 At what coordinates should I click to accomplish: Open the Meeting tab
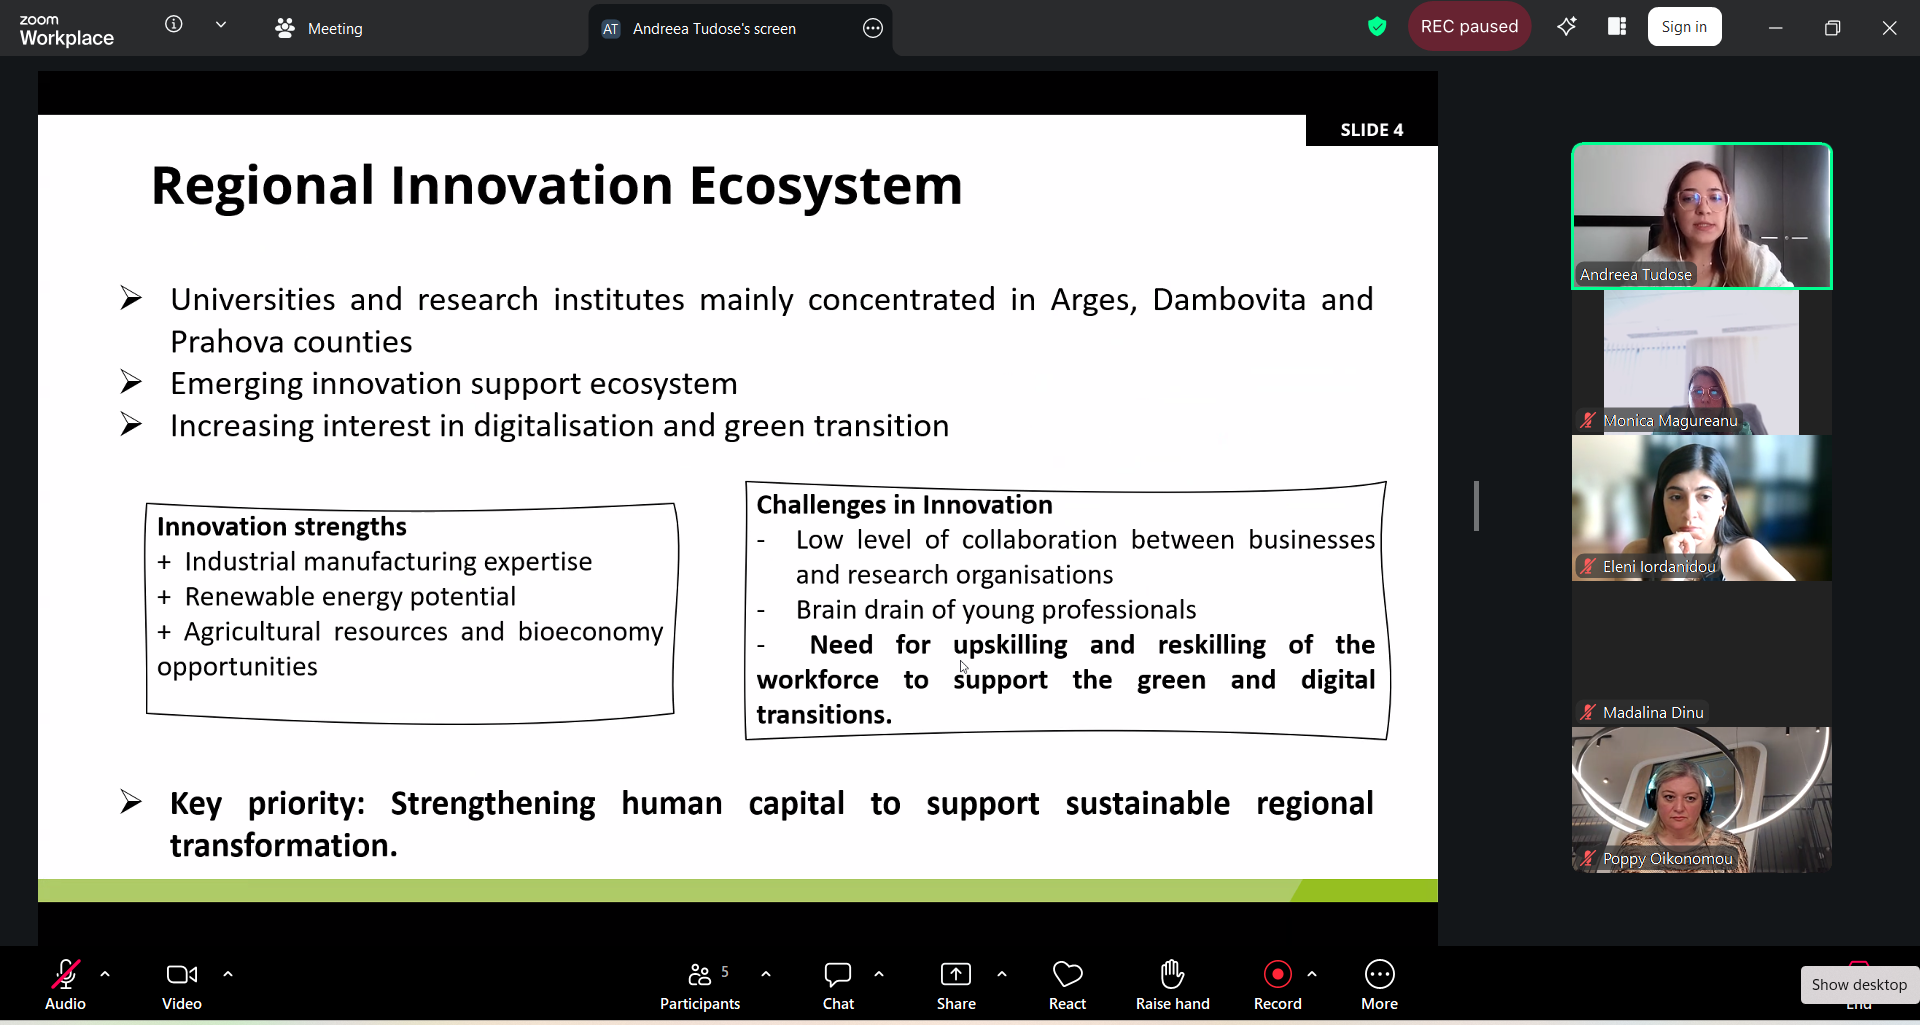point(319,28)
